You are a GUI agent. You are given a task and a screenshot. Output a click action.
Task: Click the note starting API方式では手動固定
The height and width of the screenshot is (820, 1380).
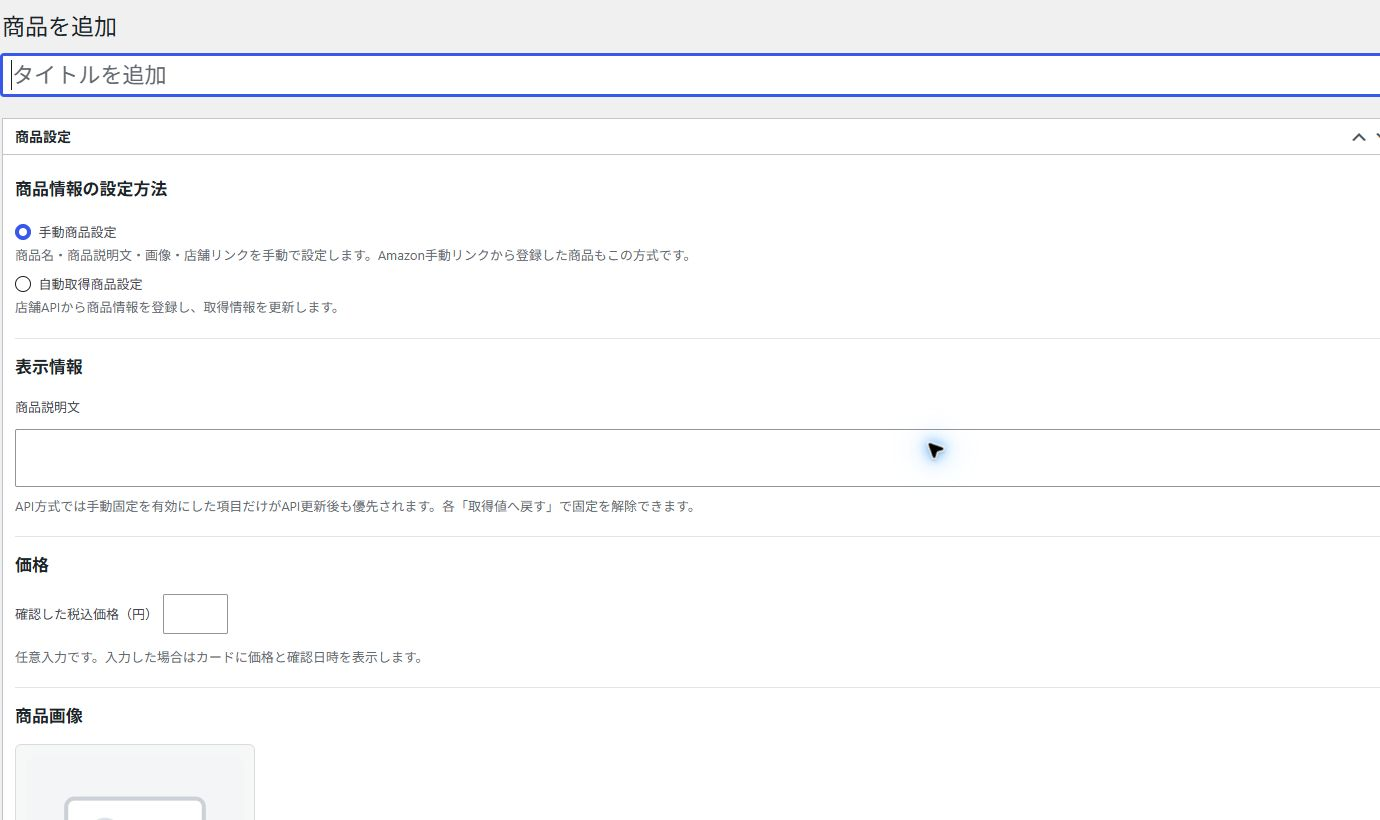355,506
